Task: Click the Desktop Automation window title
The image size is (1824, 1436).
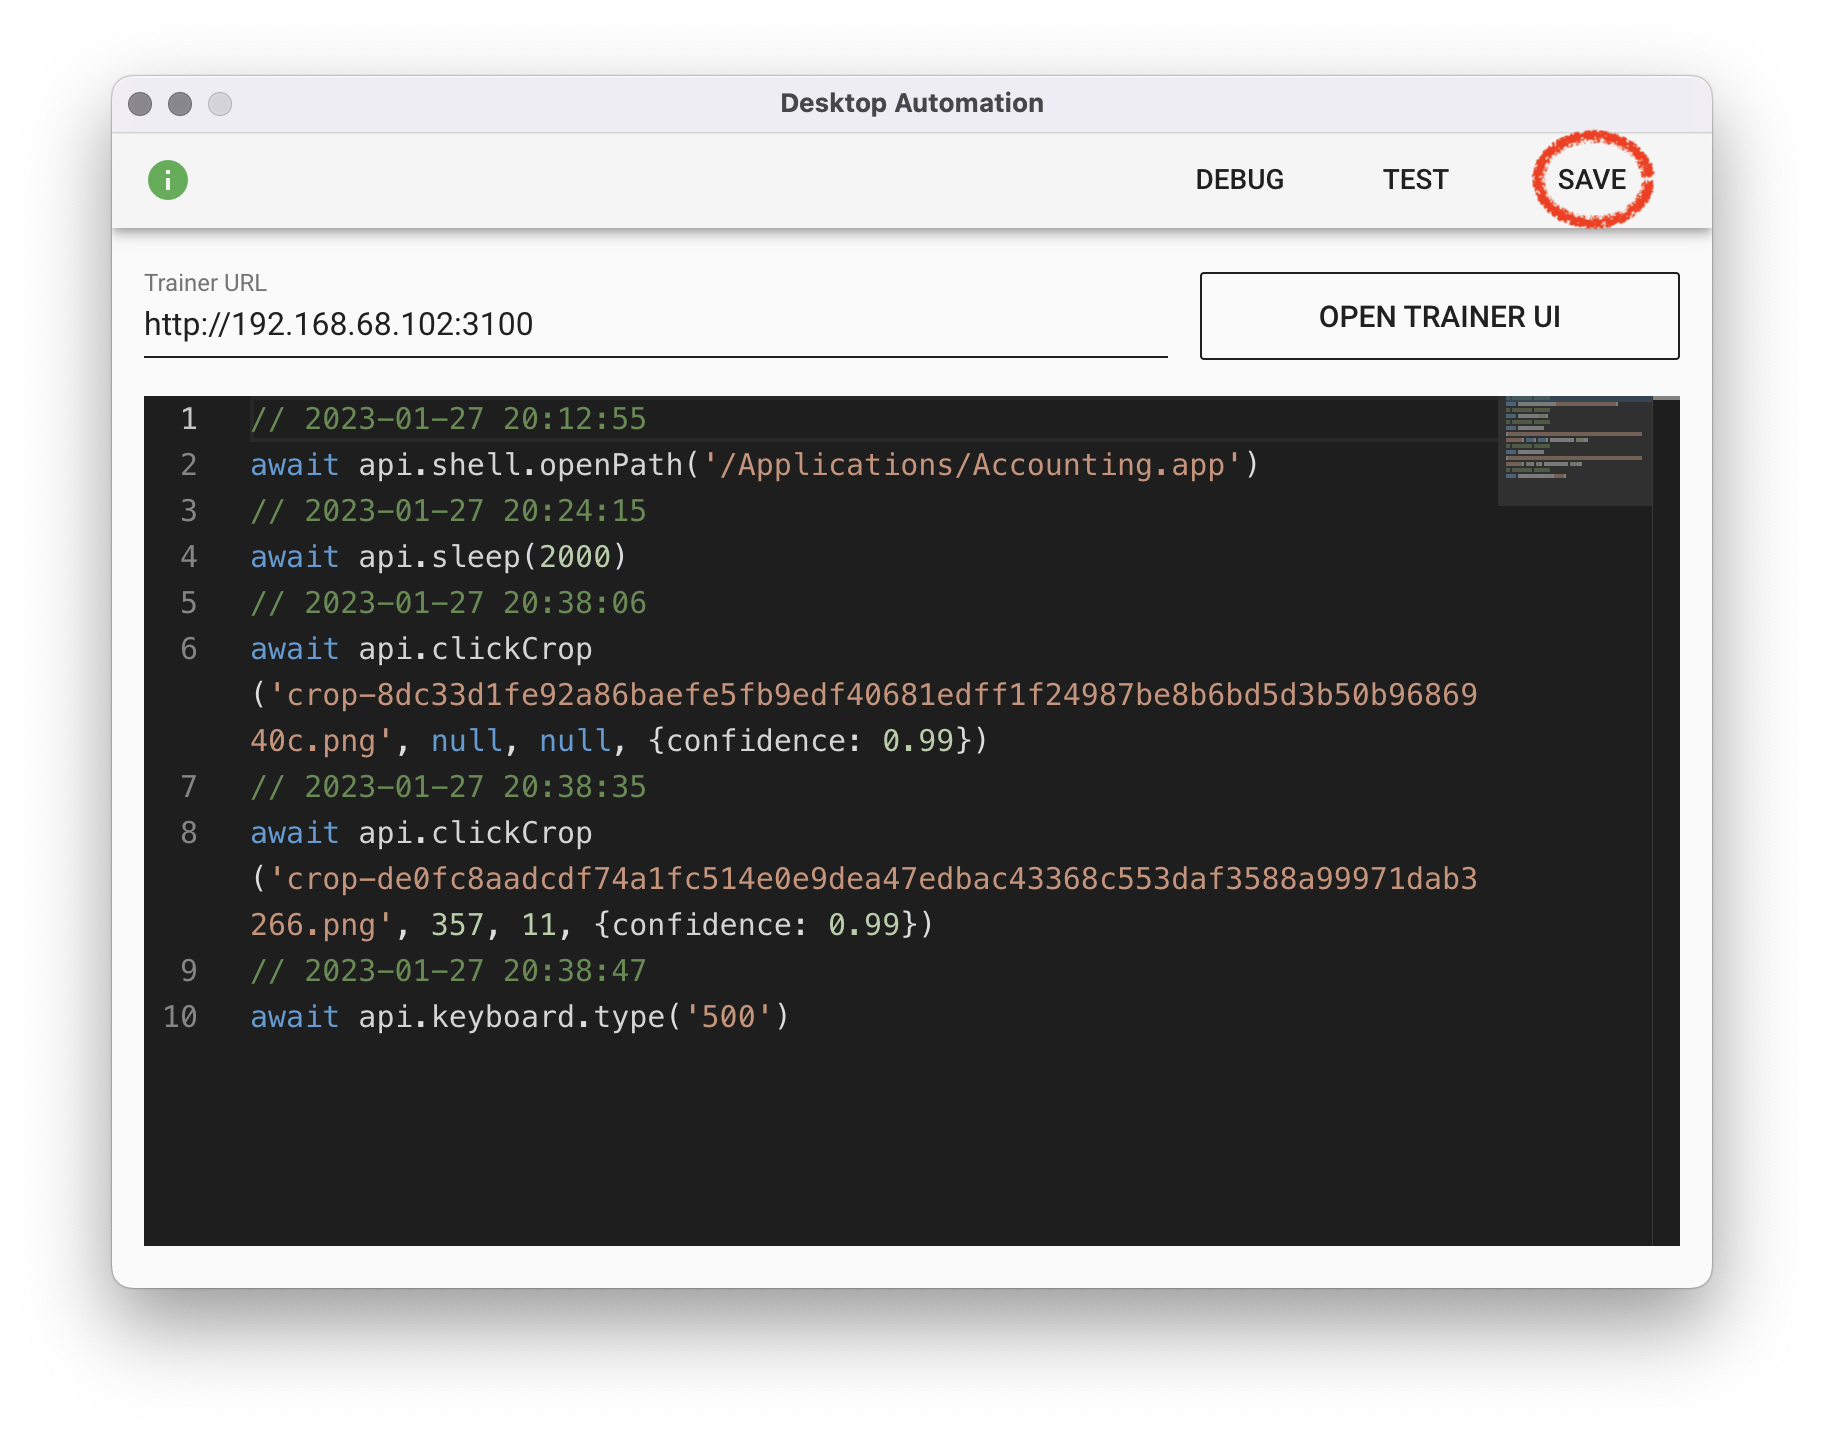Action: [x=911, y=103]
